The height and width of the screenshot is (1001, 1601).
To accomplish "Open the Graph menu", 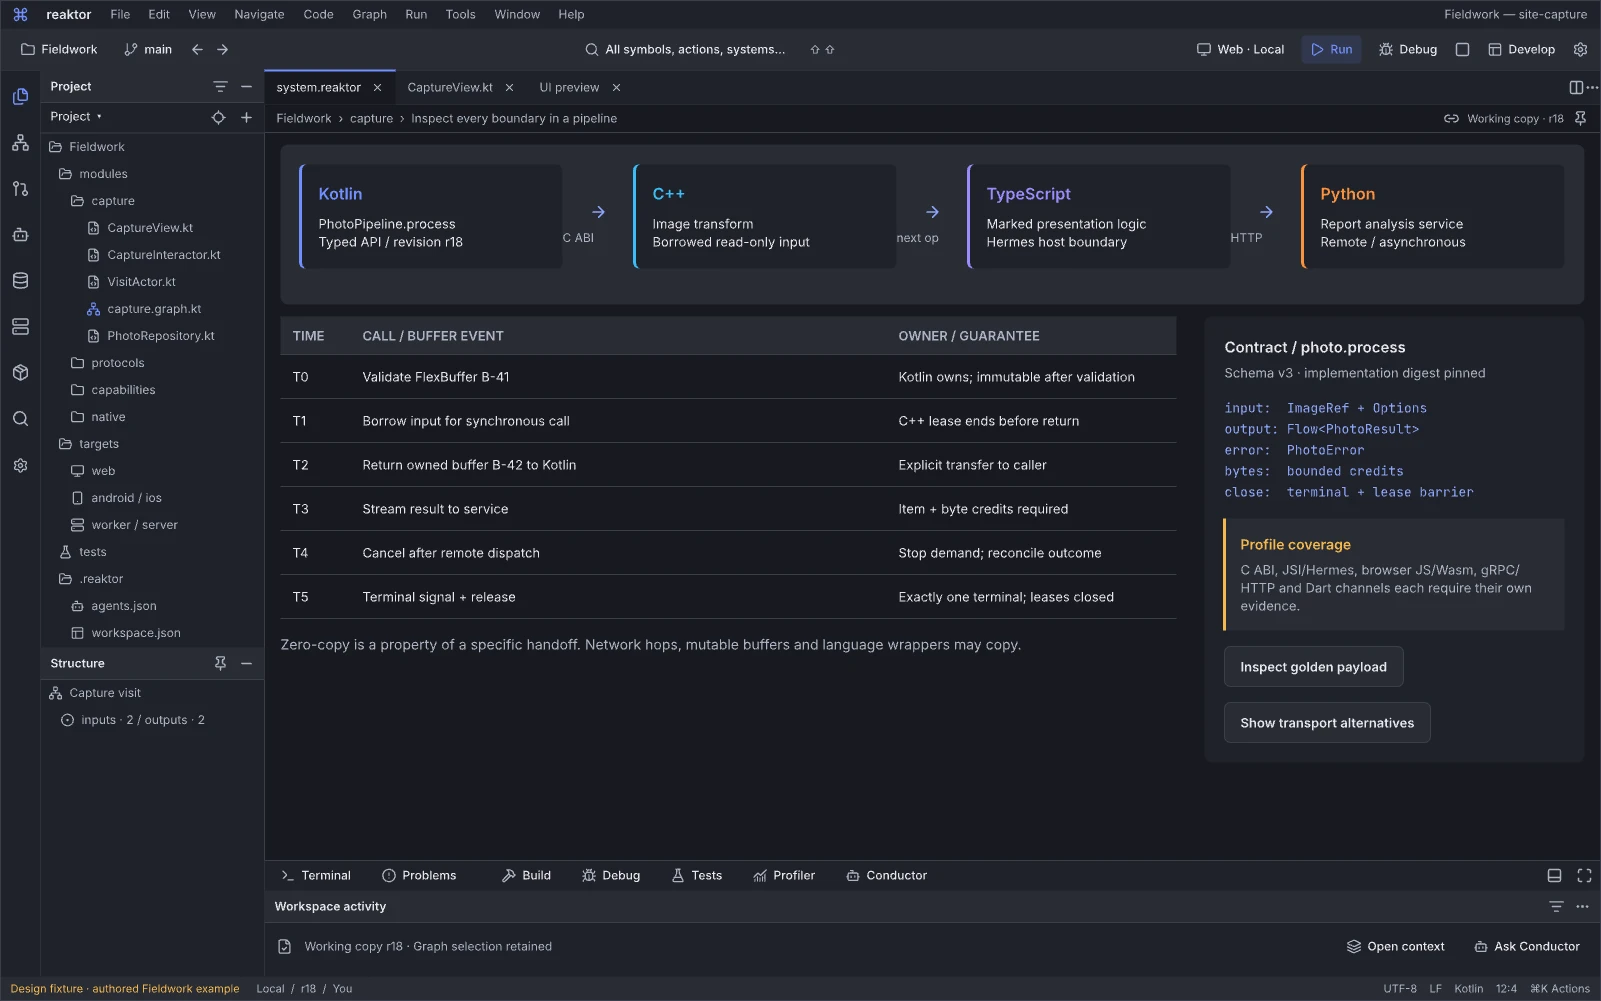I will tap(369, 14).
